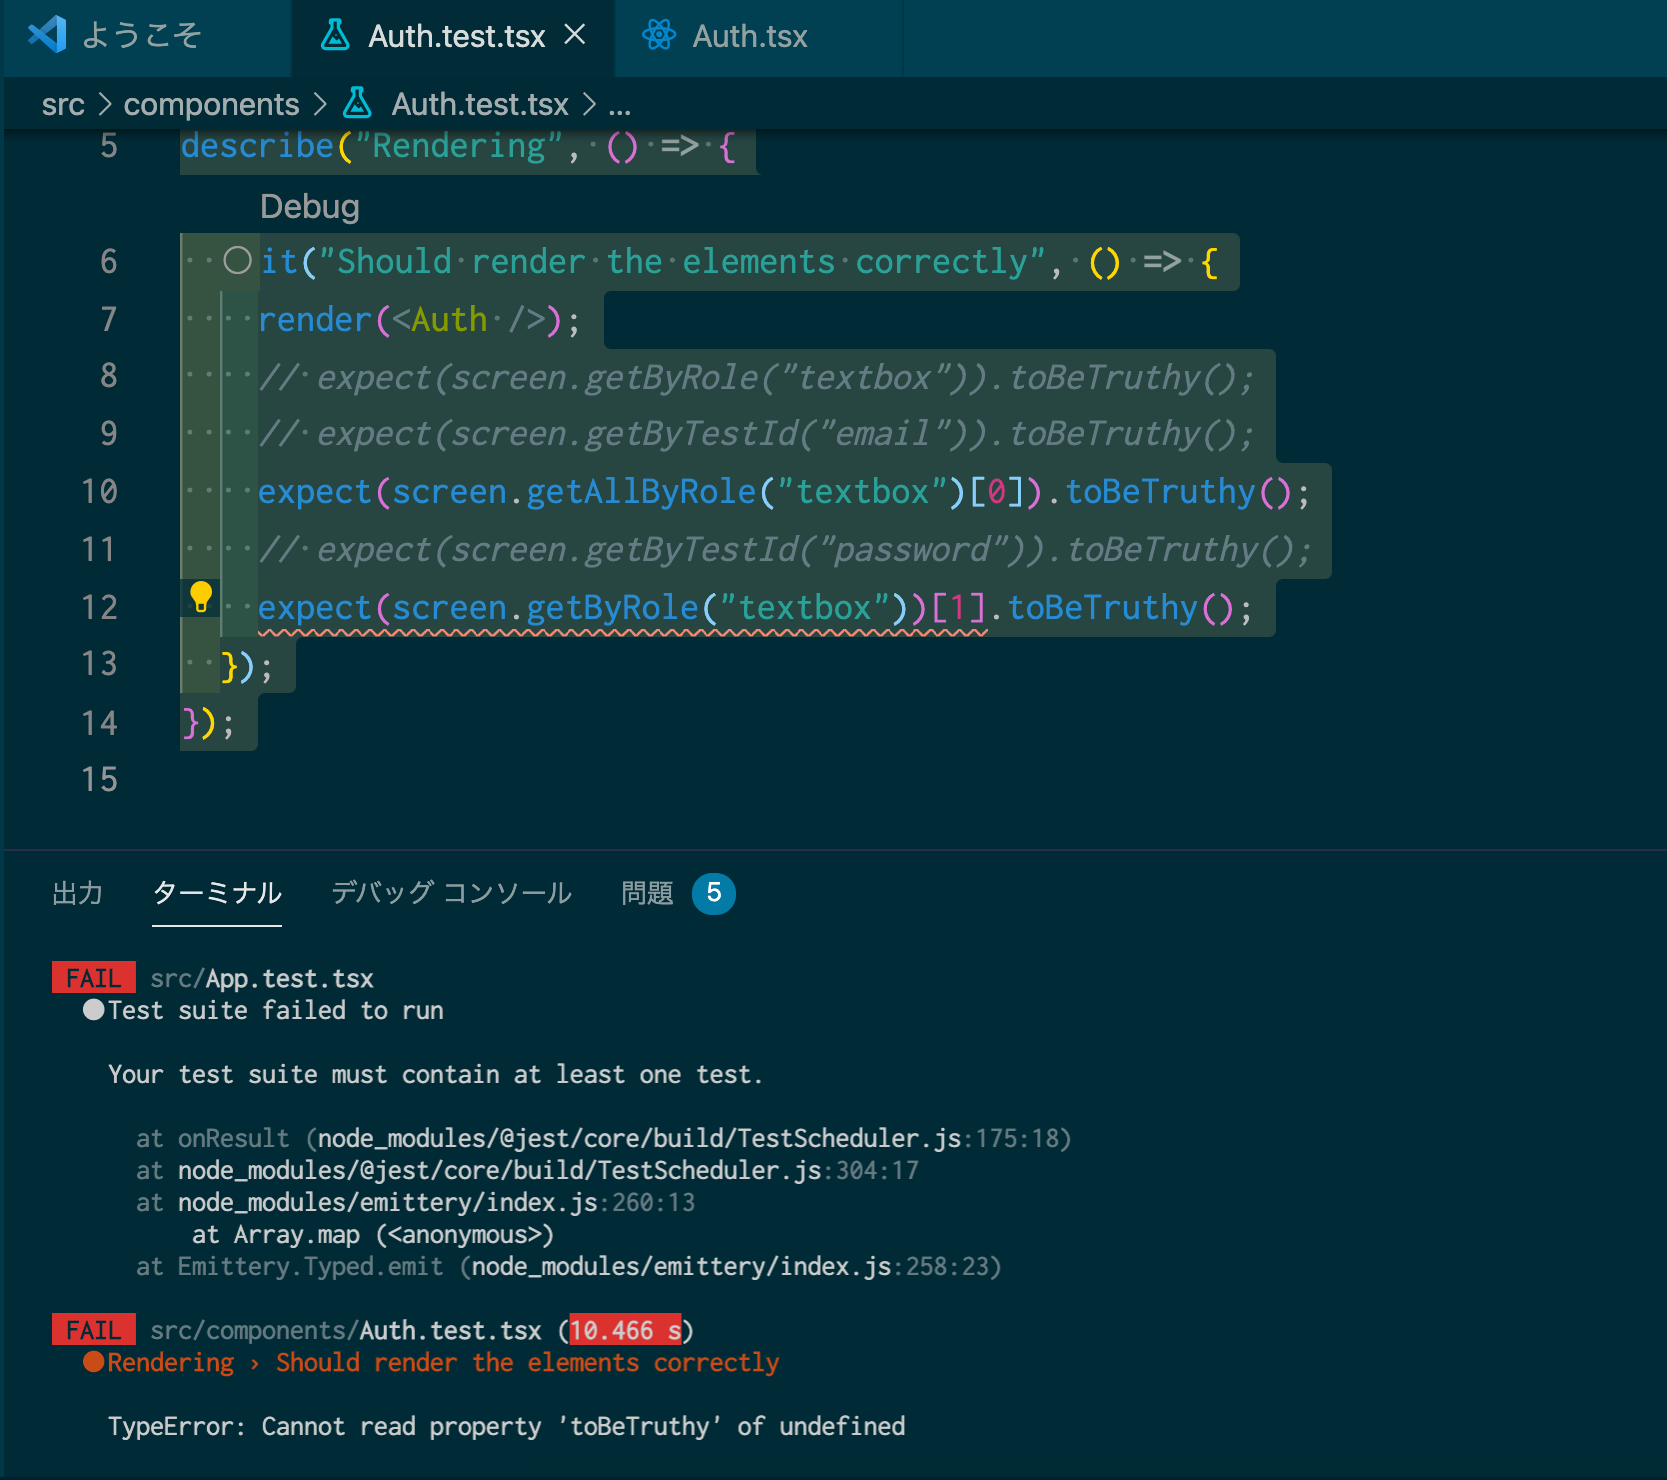
Task: Select the ターミナル terminal panel tab
Action: coord(217,892)
